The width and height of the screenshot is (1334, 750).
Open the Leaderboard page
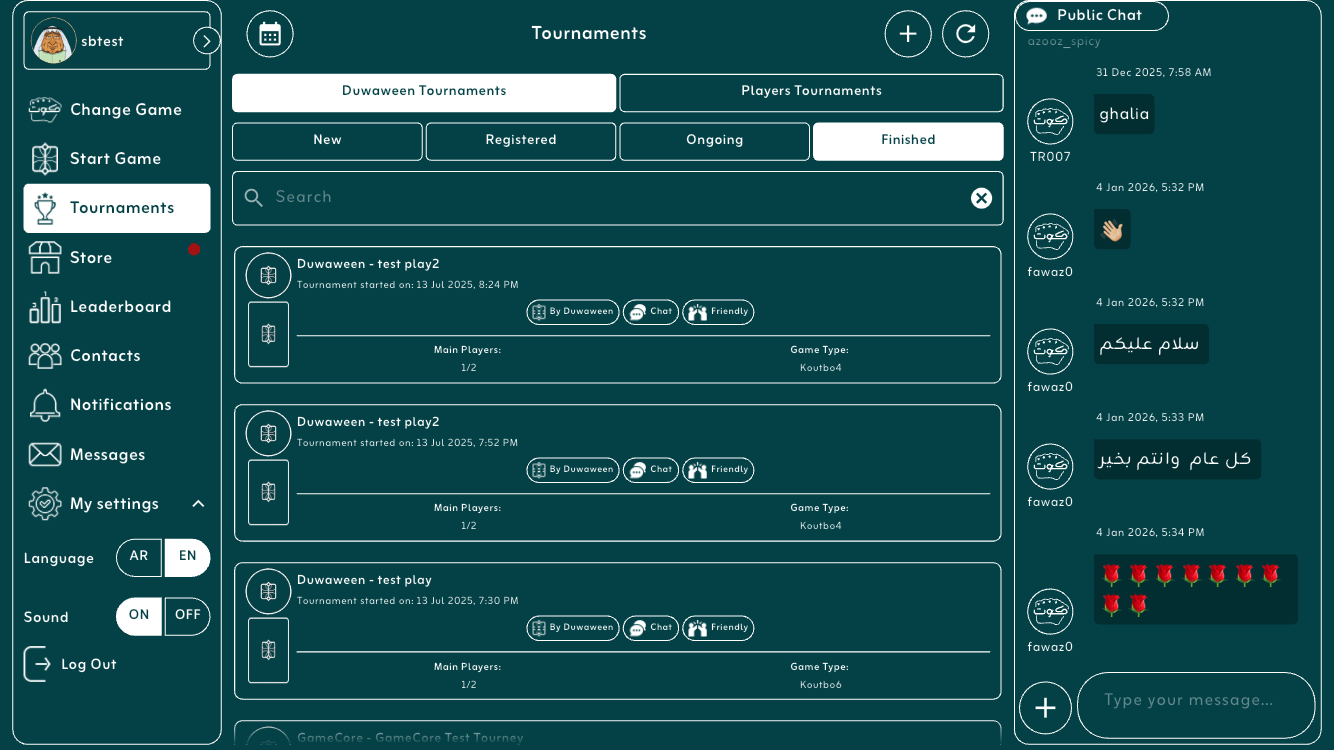(119, 307)
